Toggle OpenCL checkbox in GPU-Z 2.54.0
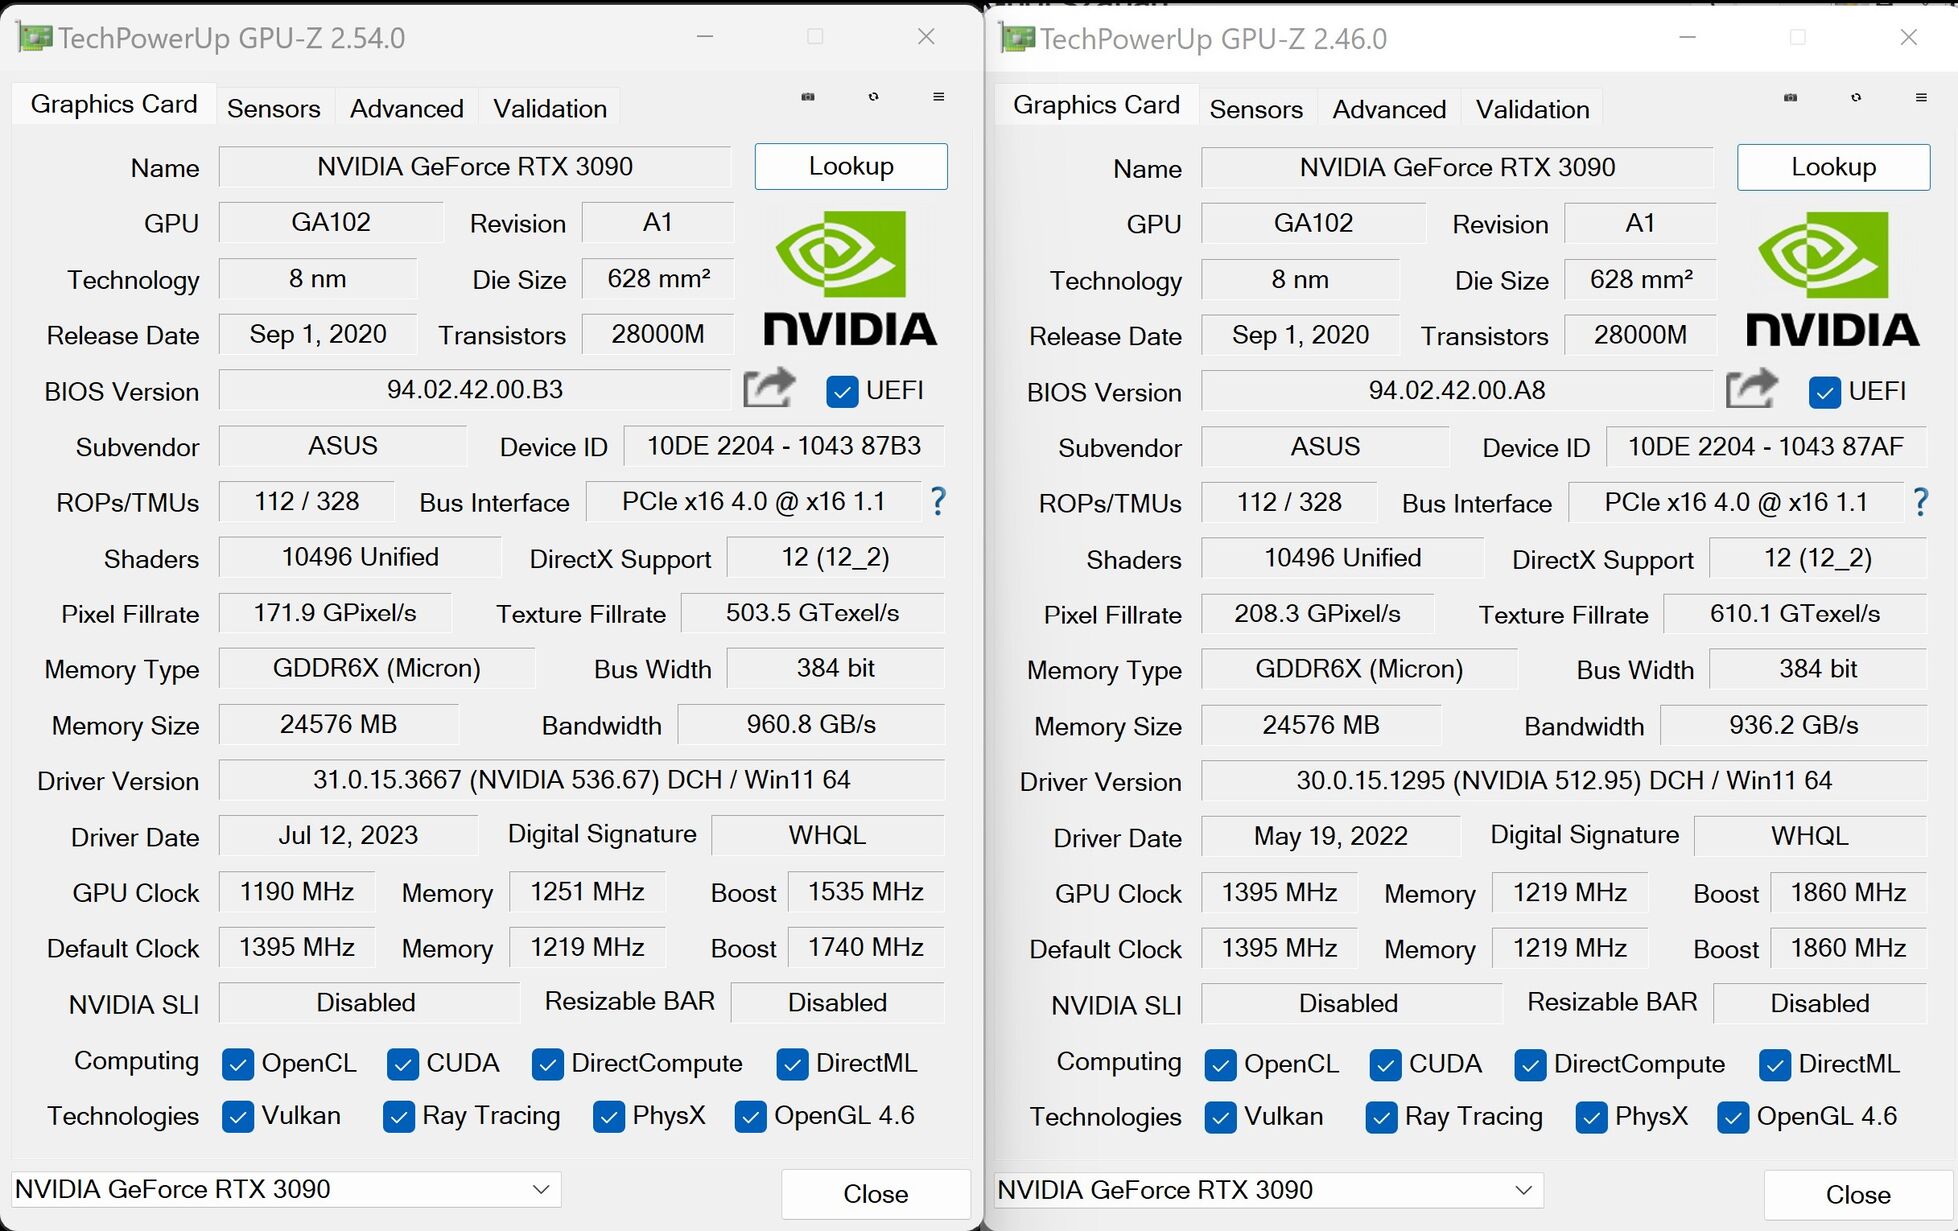Image resolution: width=1958 pixels, height=1231 pixels. point(238,1064)
